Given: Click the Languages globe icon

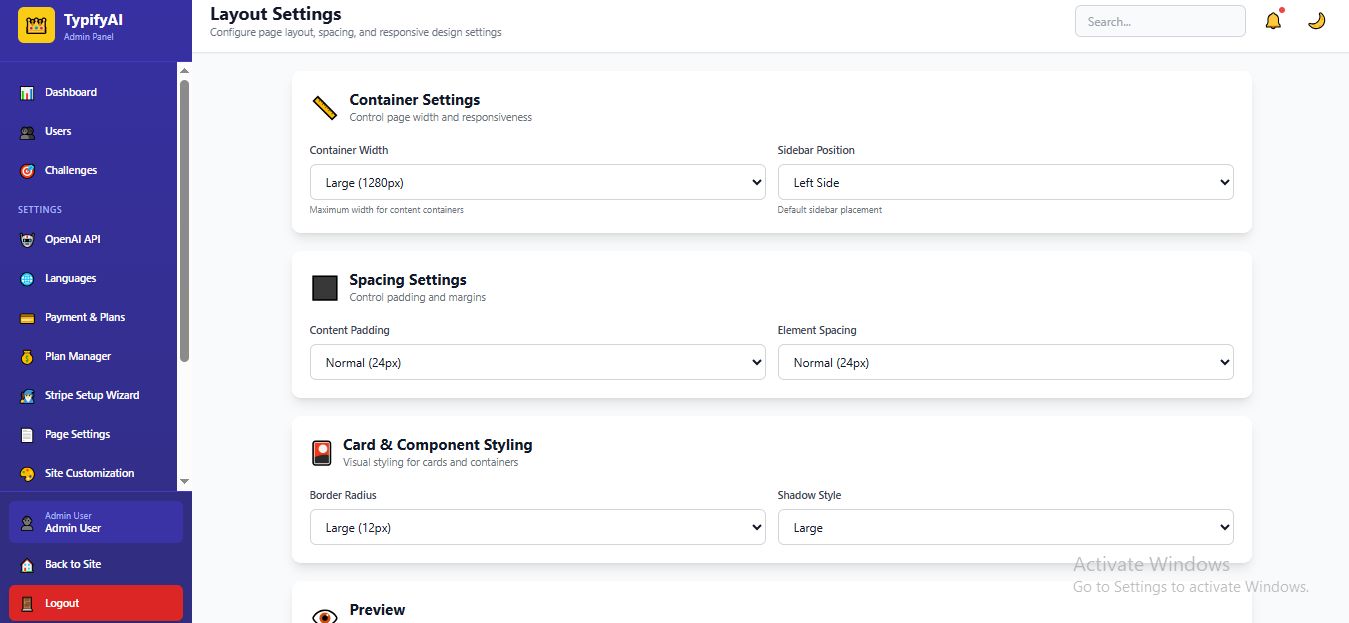Looking at the screenshot, I should tap(27, 279).
